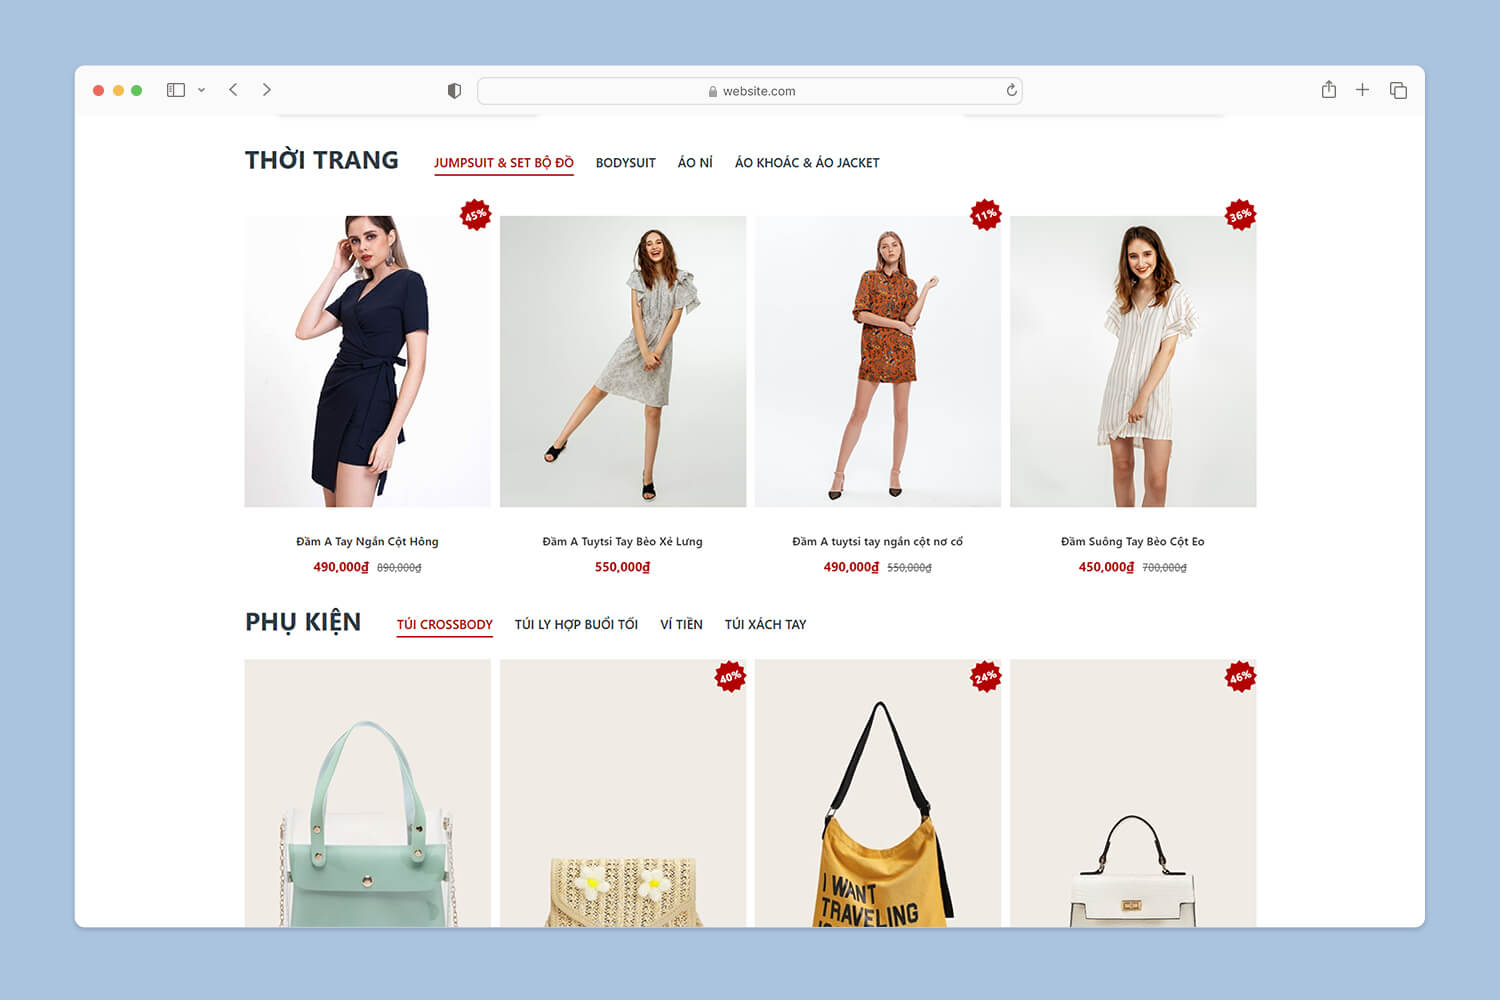
Task: Switch to the Áo Nỉ tab
Action: (x=695, y=163)
